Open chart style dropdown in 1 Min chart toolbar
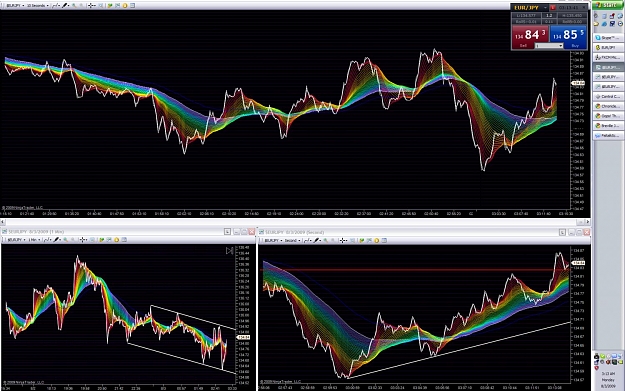The image size is (625, 391). click(x=47, y=240)
